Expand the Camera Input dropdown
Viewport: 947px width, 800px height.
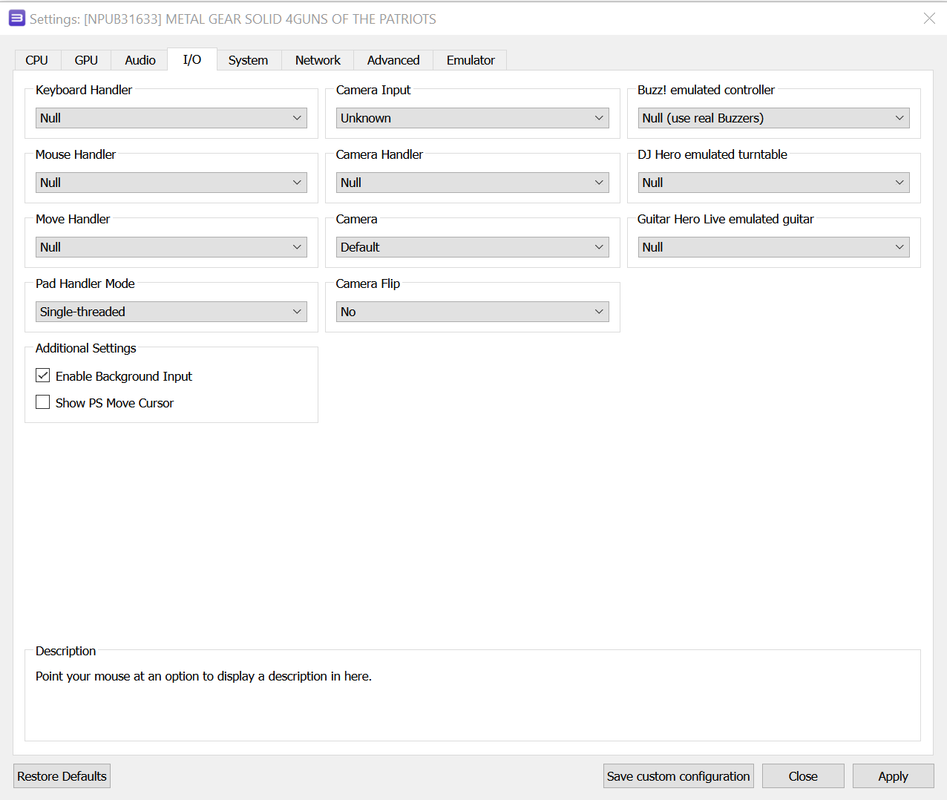point(472,118)
